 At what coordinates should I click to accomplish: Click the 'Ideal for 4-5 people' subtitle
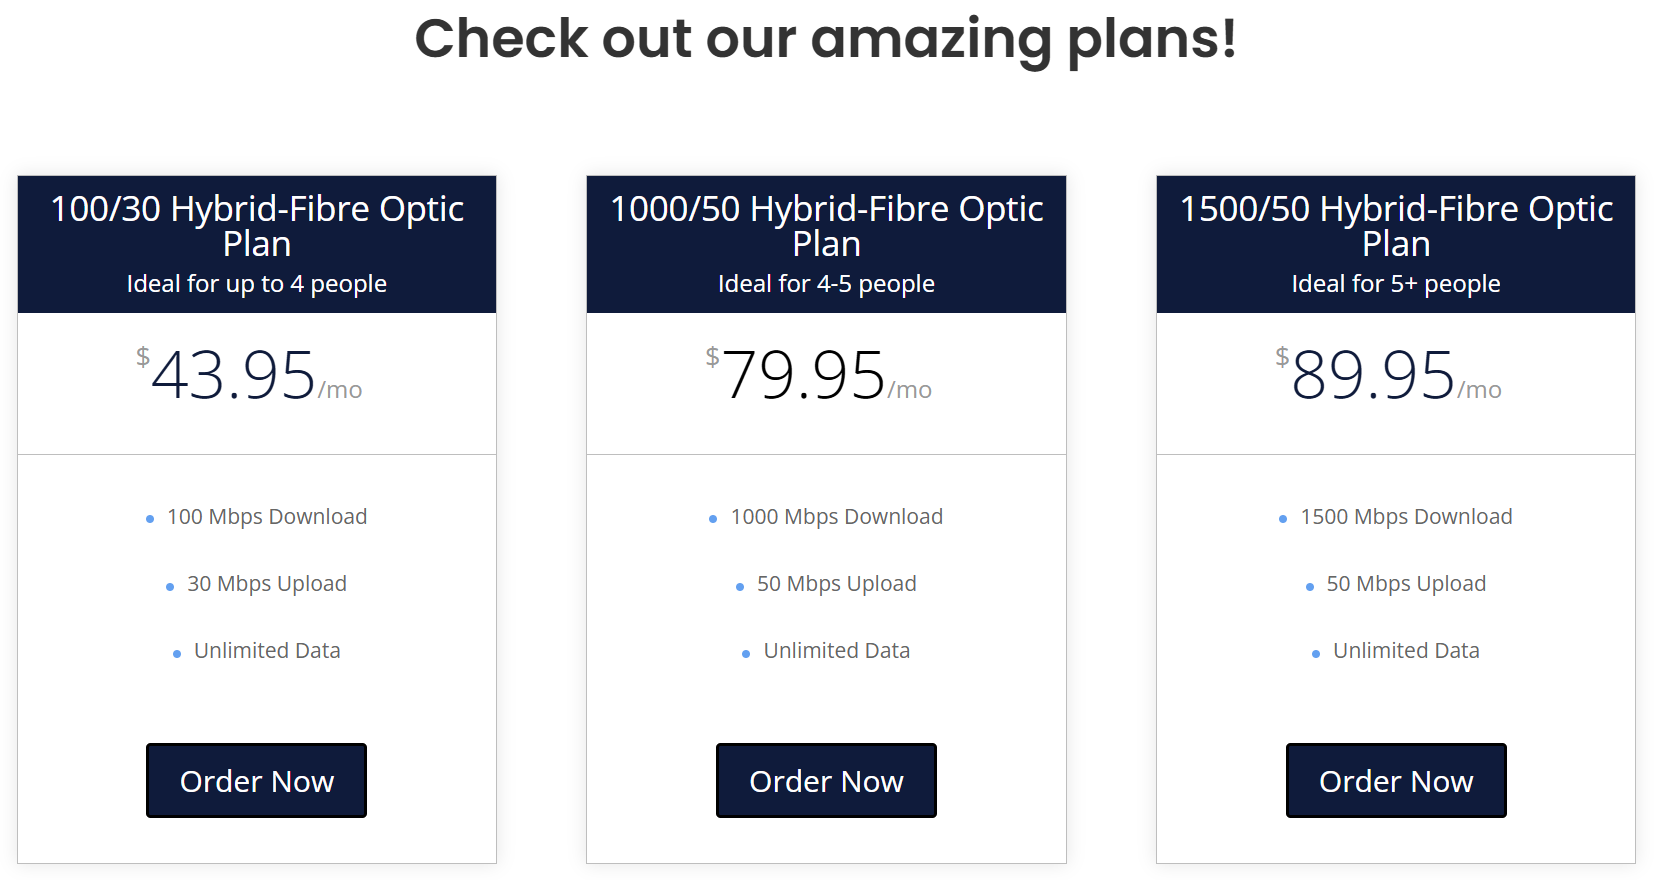[x=826, y=284]
